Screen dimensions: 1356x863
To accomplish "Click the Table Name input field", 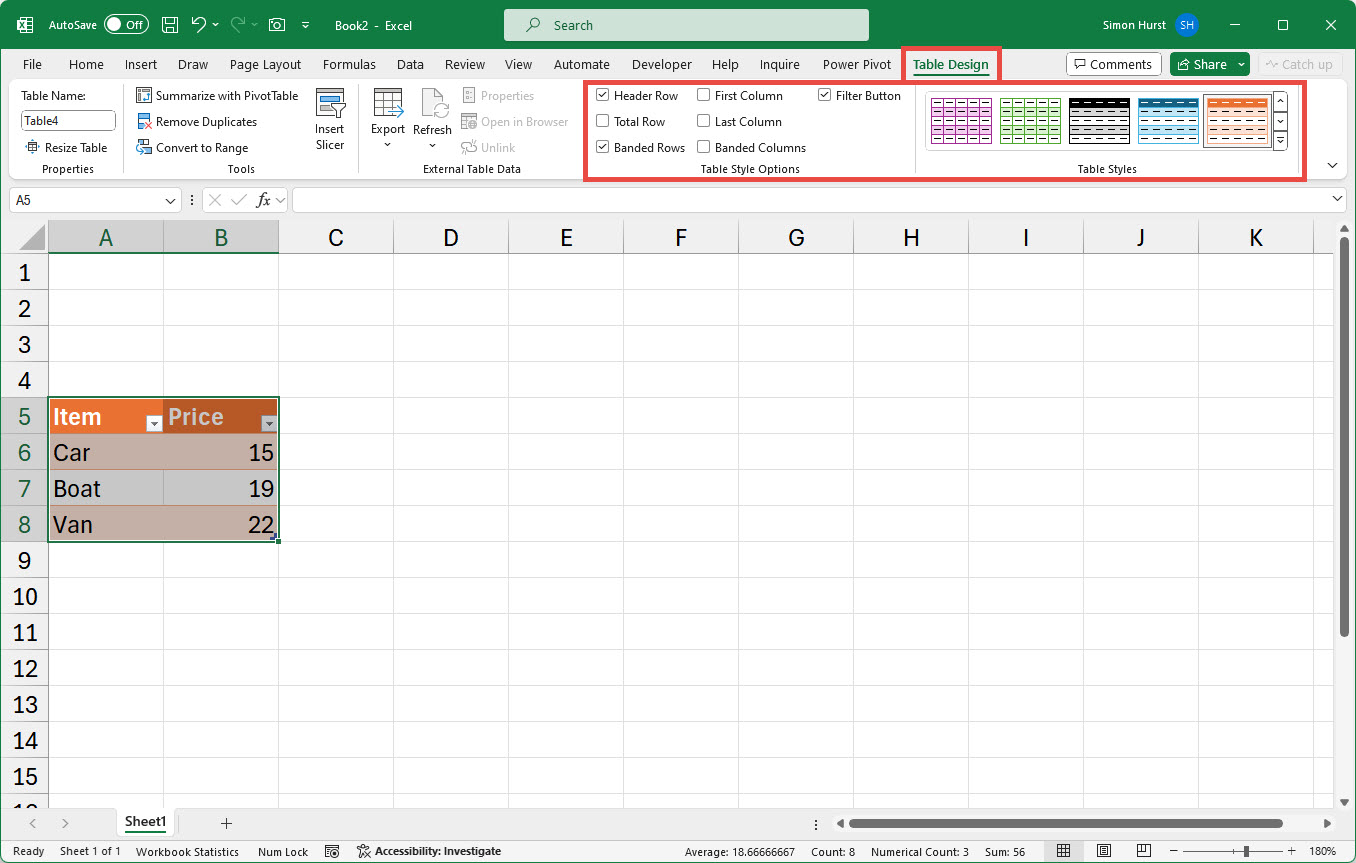I will coord(68,121).
